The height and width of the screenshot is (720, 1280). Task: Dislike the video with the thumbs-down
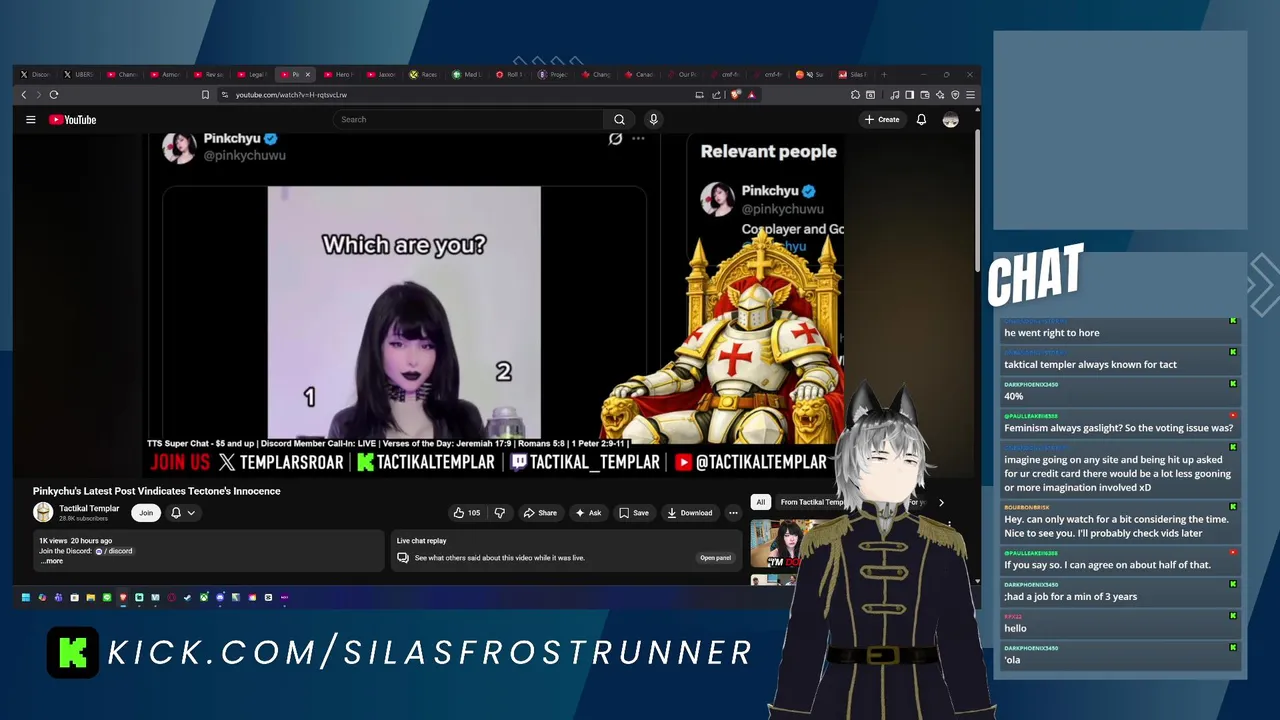[500, 513]
